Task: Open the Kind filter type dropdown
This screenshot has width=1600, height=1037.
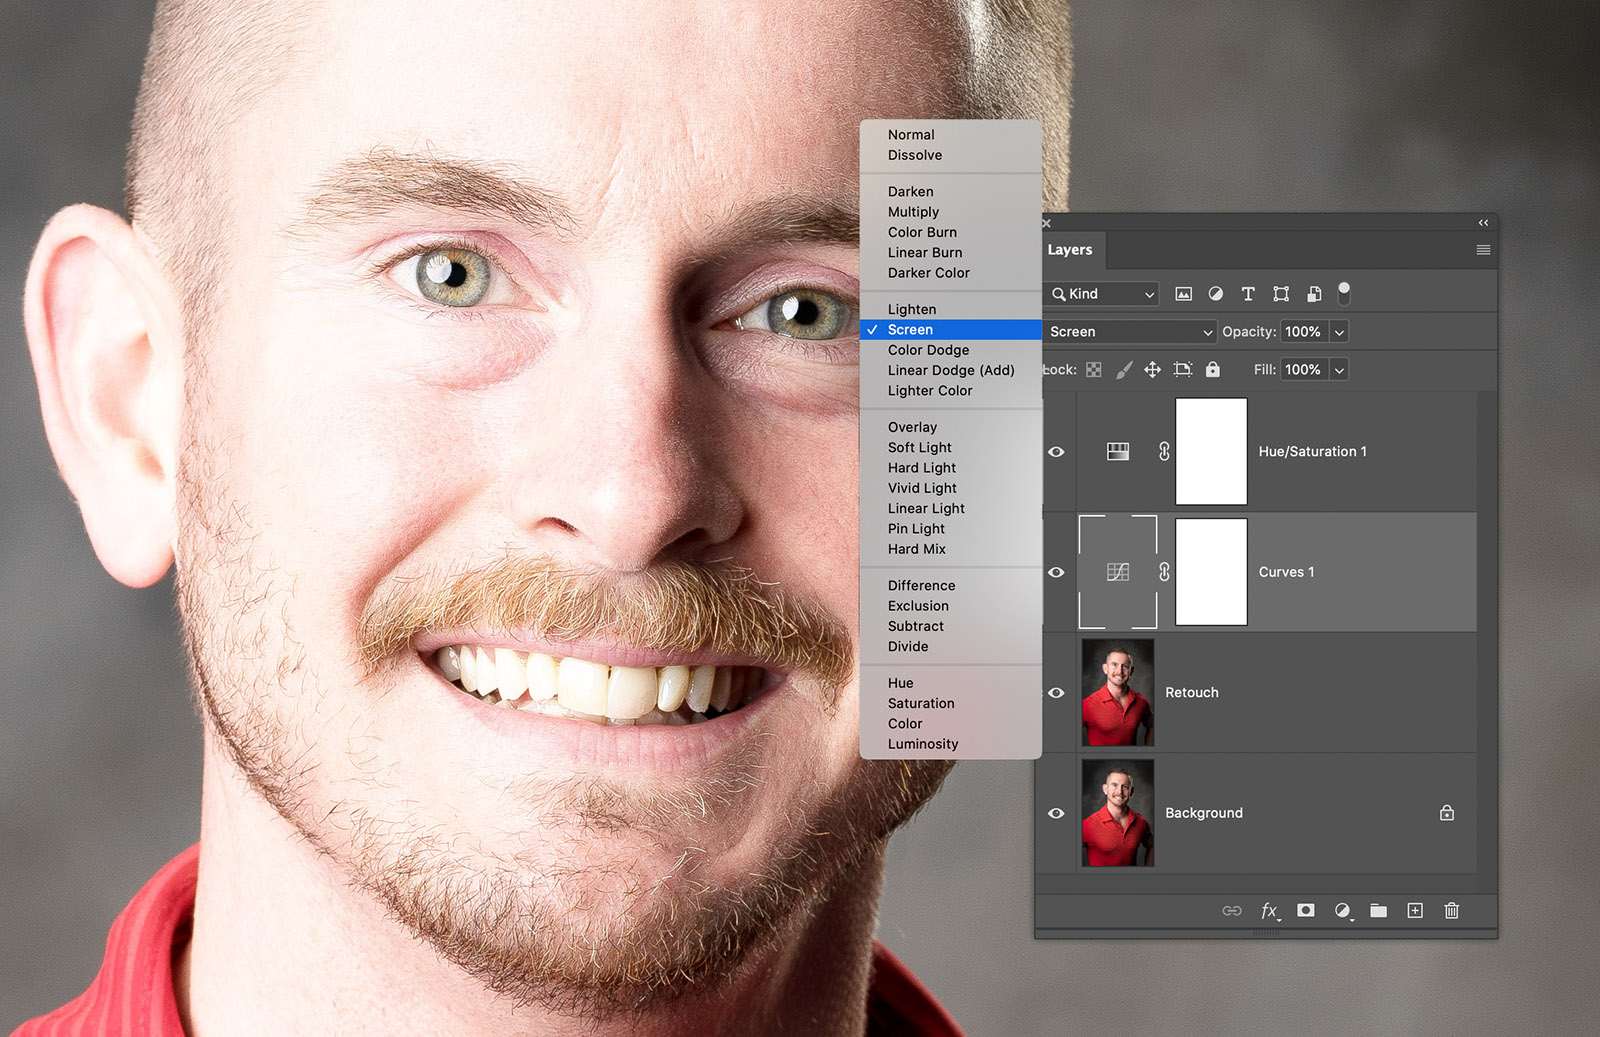Action: click(1102, 294)
